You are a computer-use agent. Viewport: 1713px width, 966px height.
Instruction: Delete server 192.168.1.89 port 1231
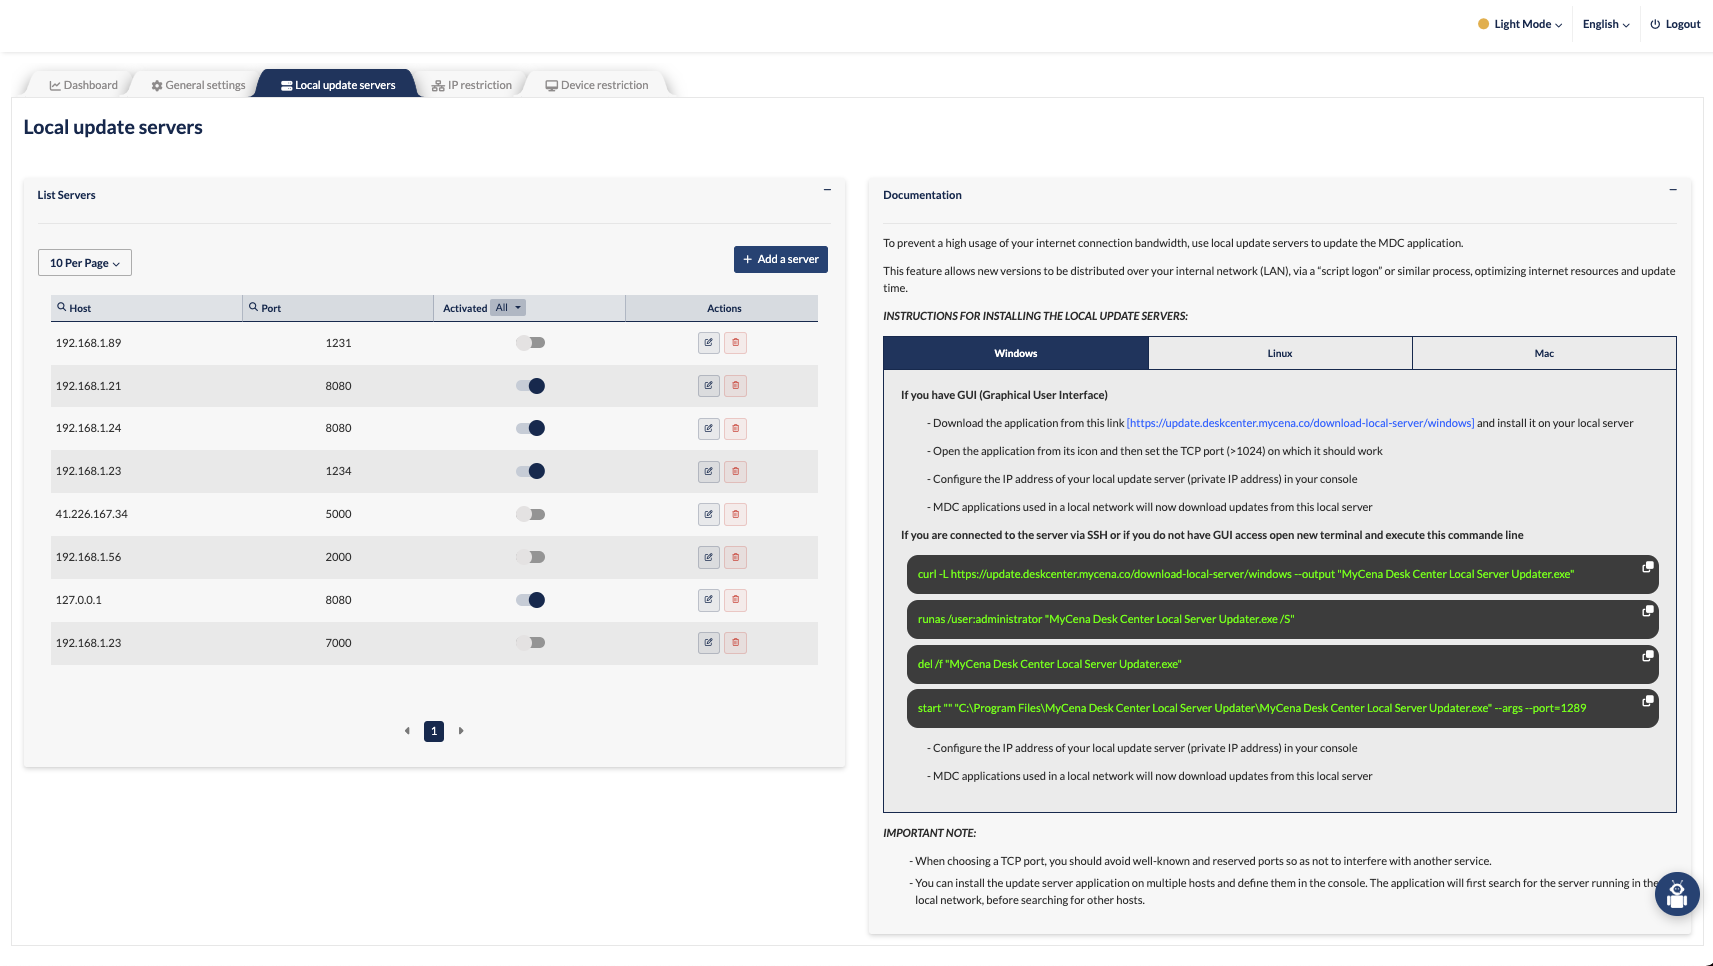click(x=736, y=343)
